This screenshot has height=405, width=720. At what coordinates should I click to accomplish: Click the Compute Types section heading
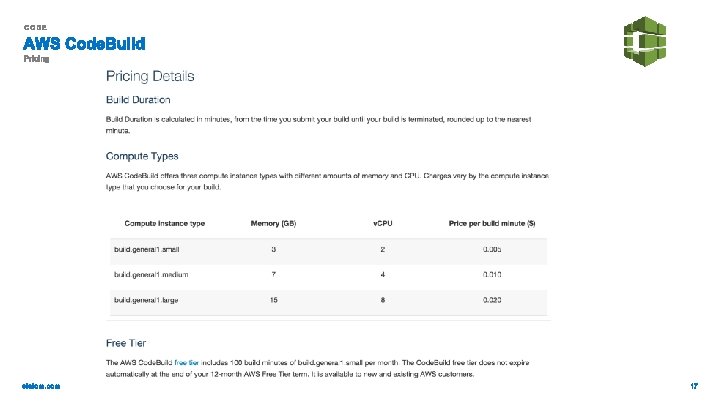[x=142, y=156]
